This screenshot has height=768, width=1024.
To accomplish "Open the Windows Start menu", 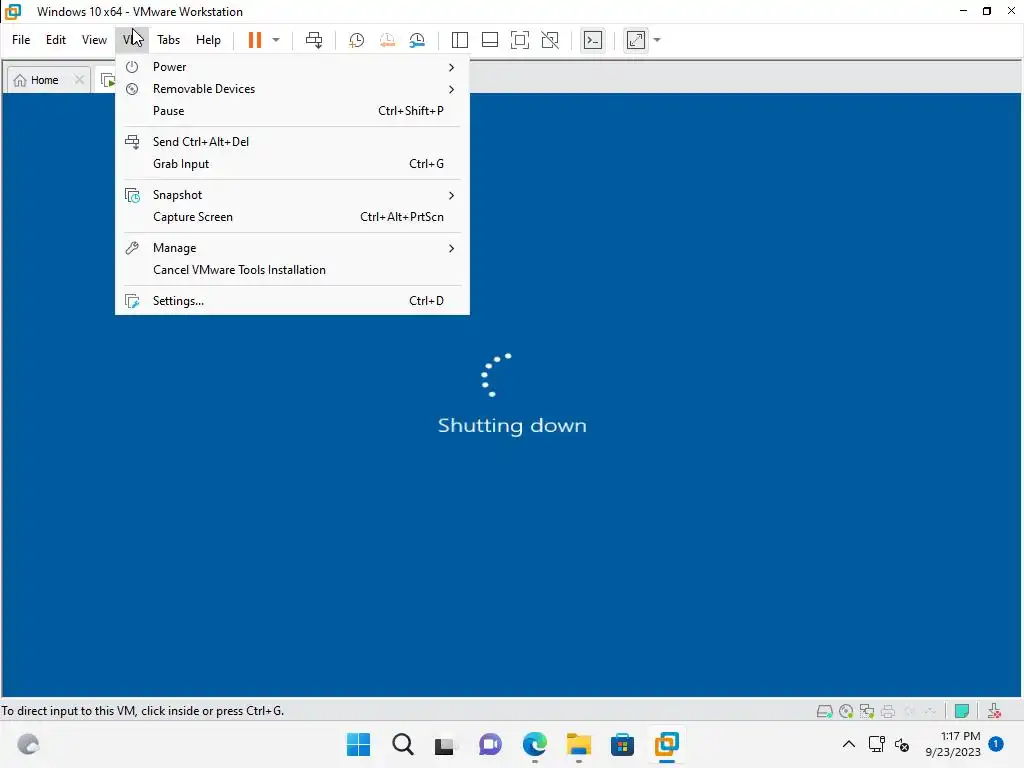I will (358, 744).
